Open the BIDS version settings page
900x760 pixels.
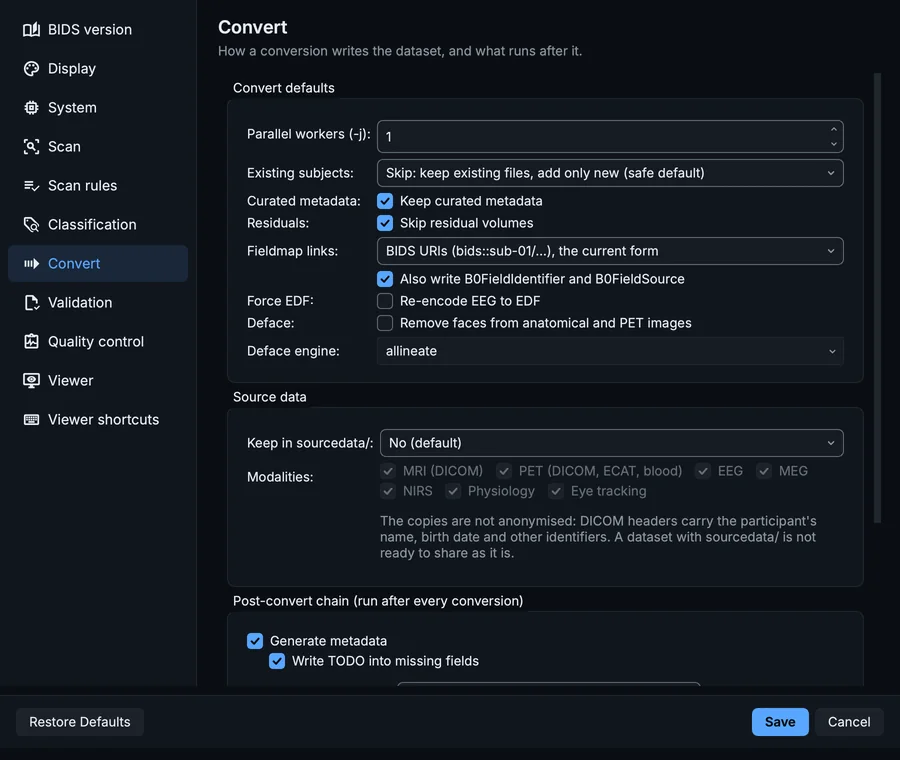click(x=98, y=29)
